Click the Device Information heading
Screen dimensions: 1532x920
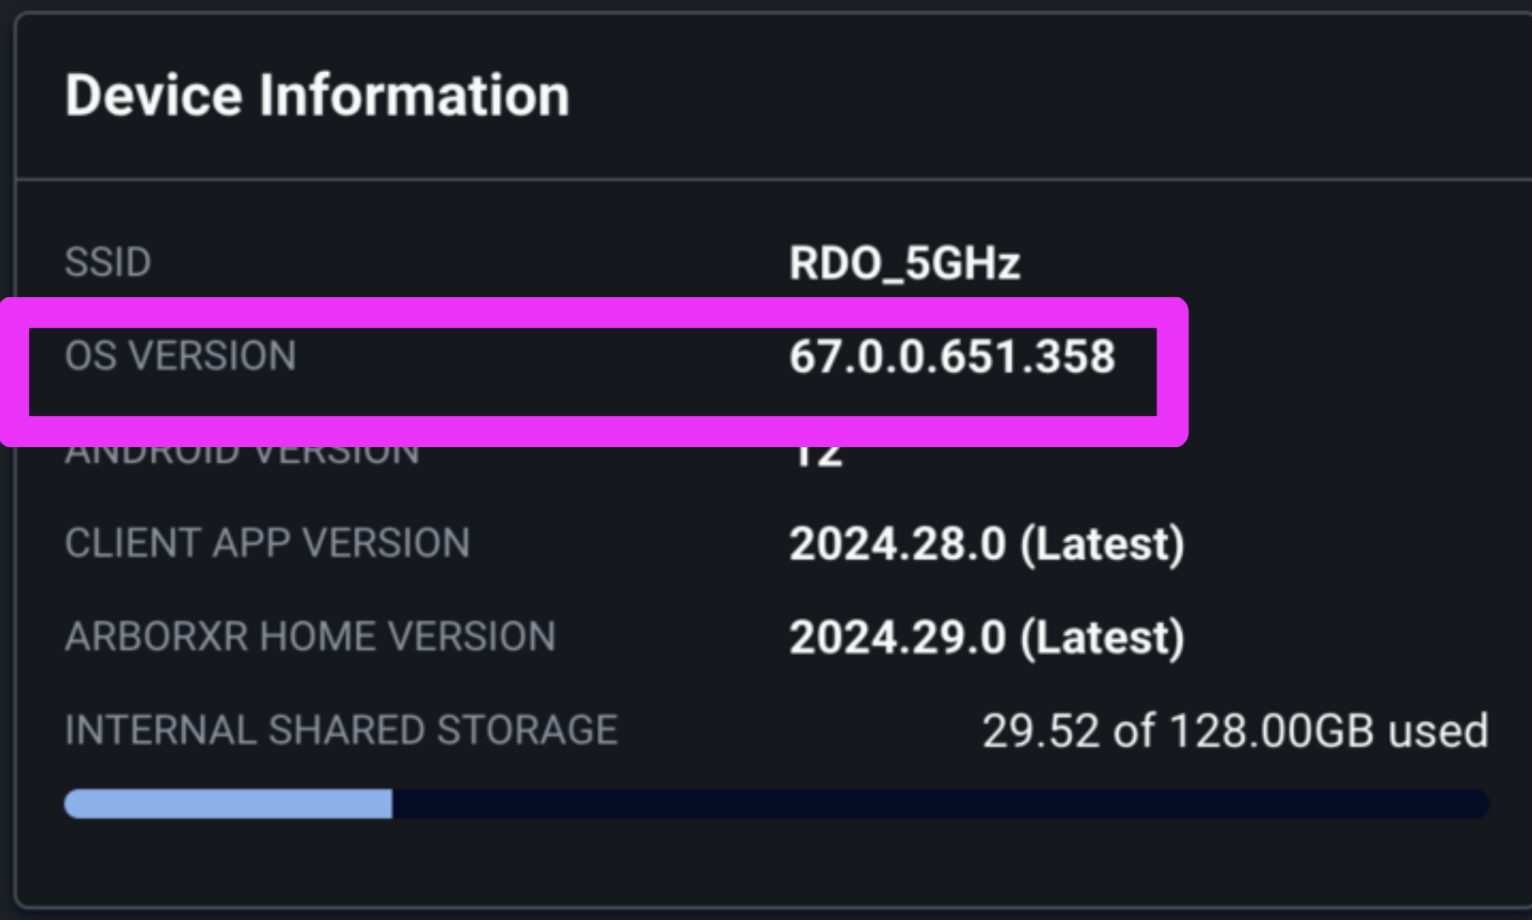point(317,96)
